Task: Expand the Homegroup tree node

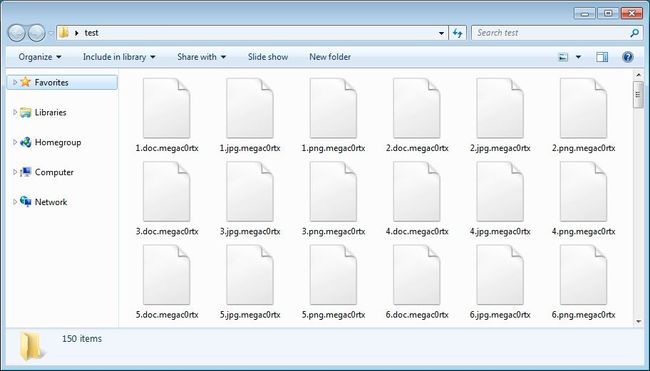Action: (15, 142)
